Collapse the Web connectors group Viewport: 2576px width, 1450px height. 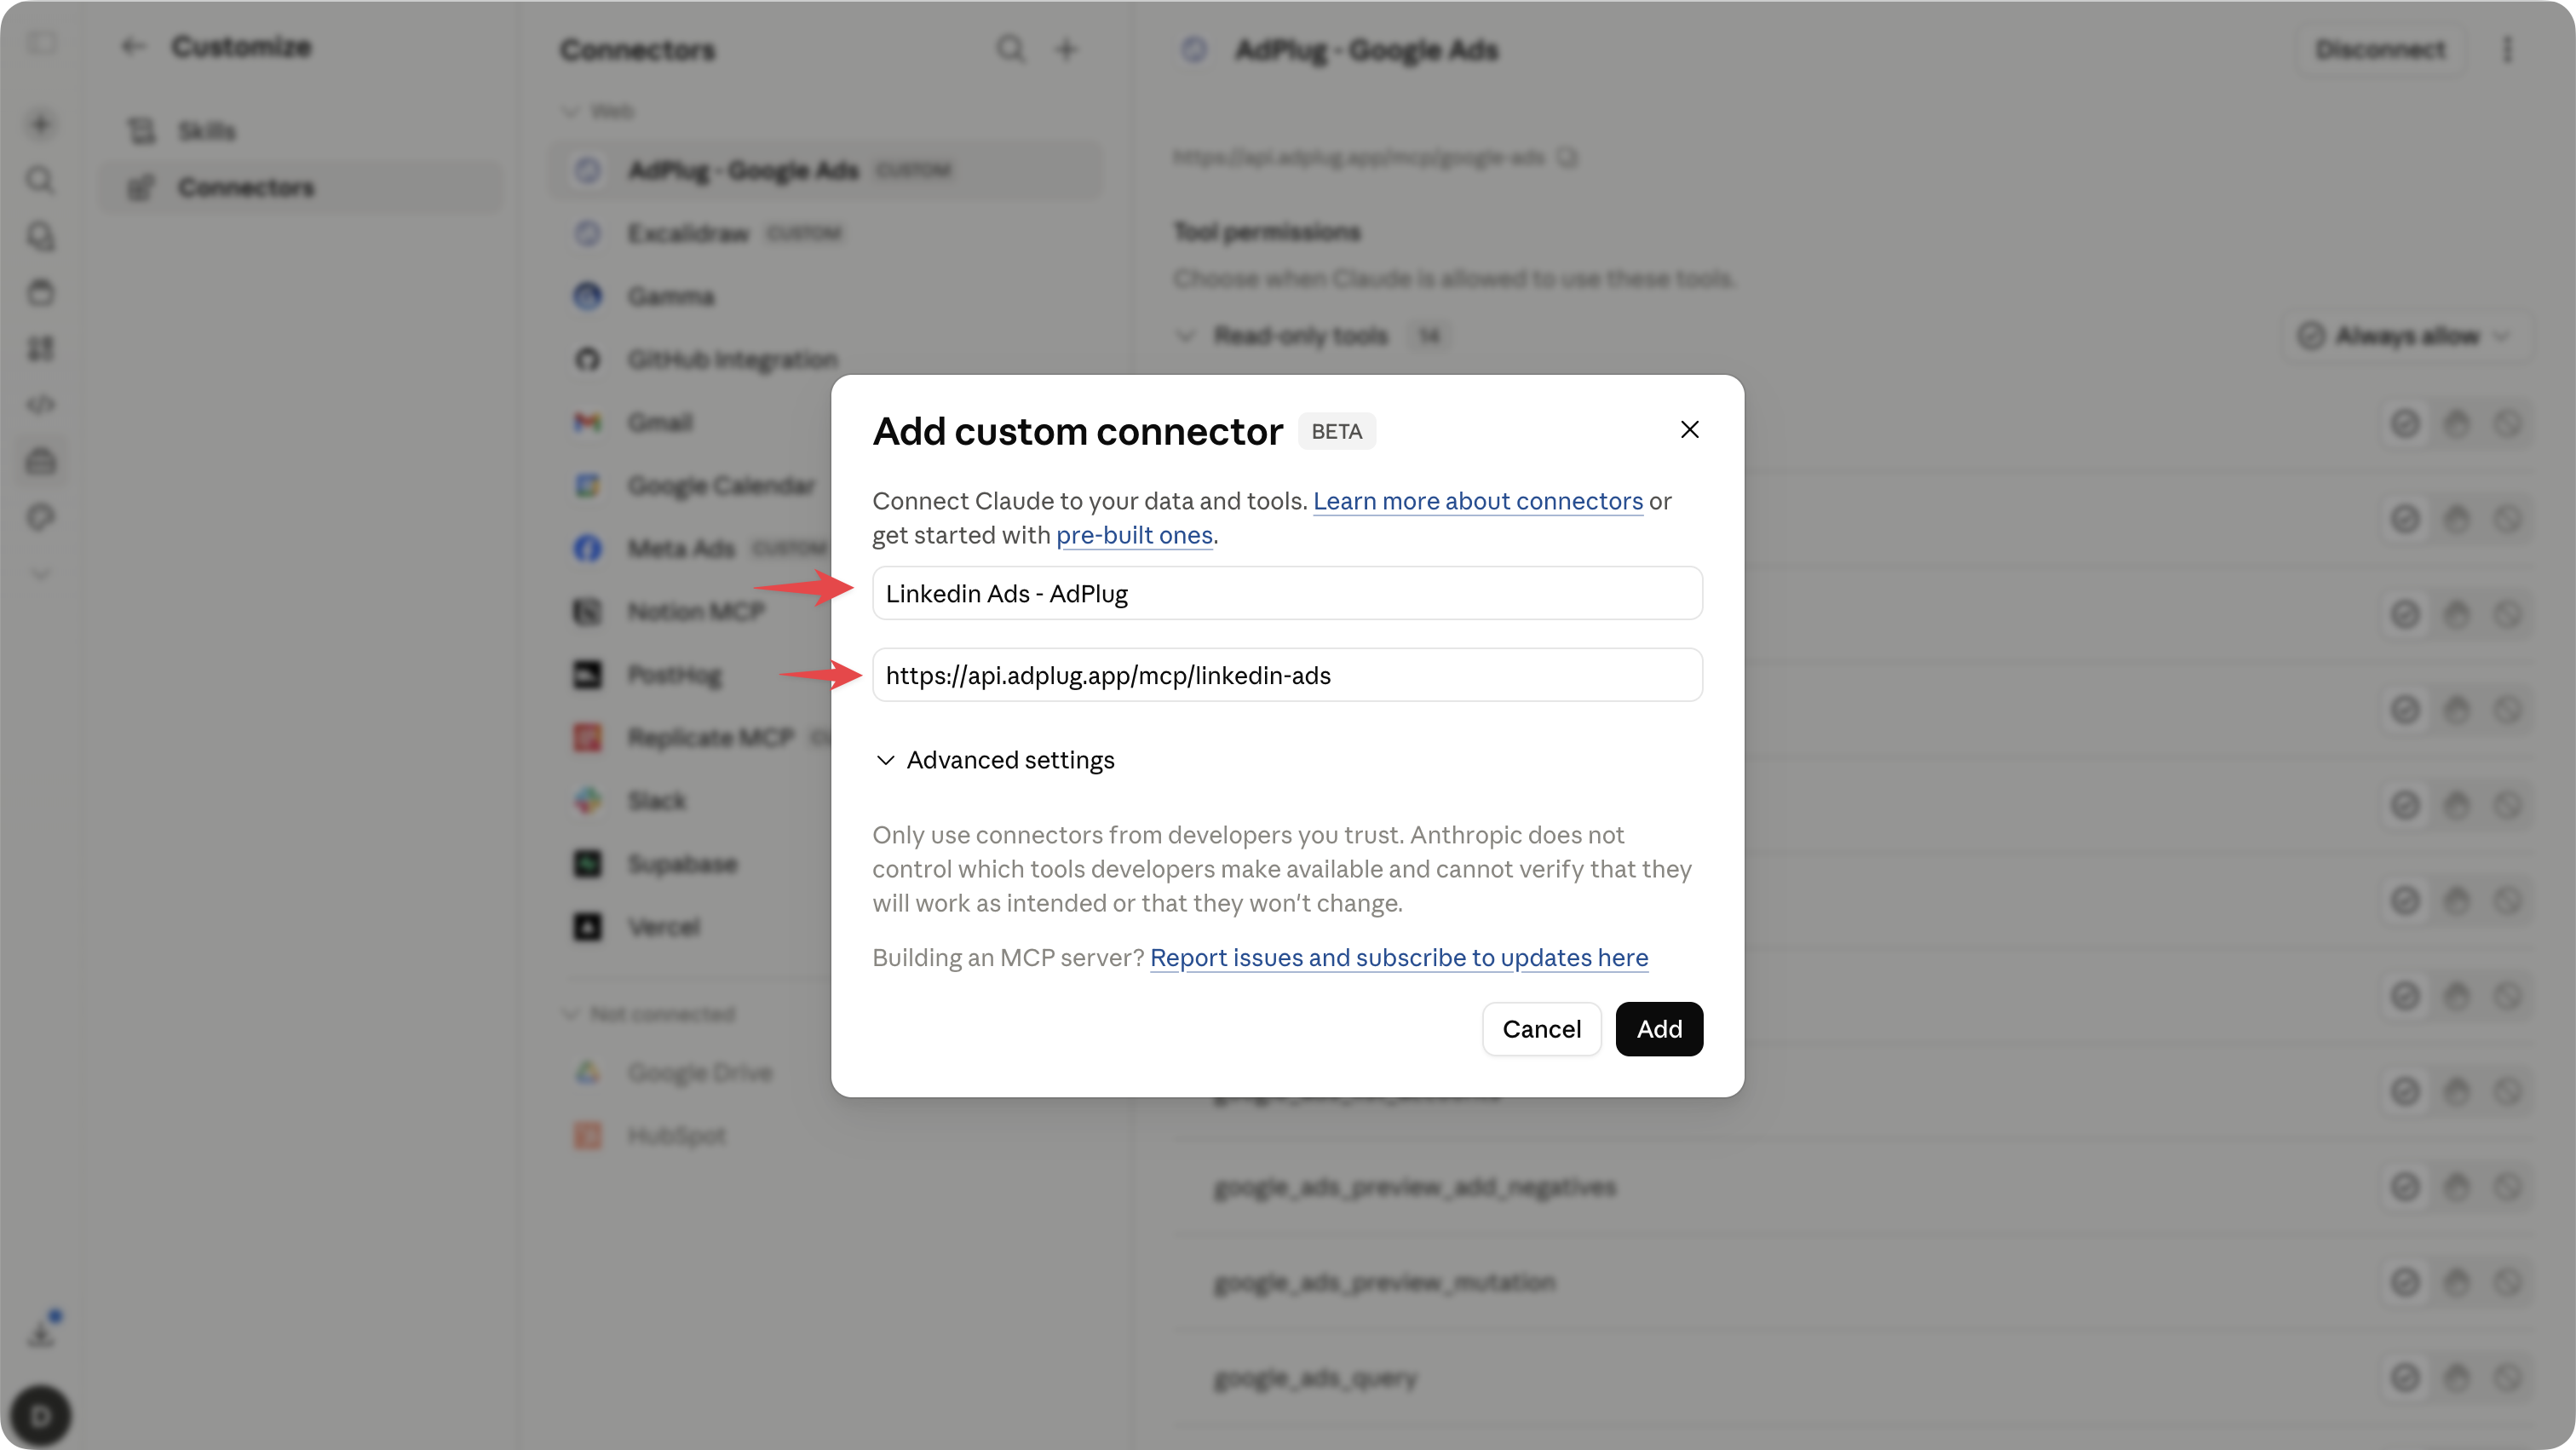pos(598,110)
